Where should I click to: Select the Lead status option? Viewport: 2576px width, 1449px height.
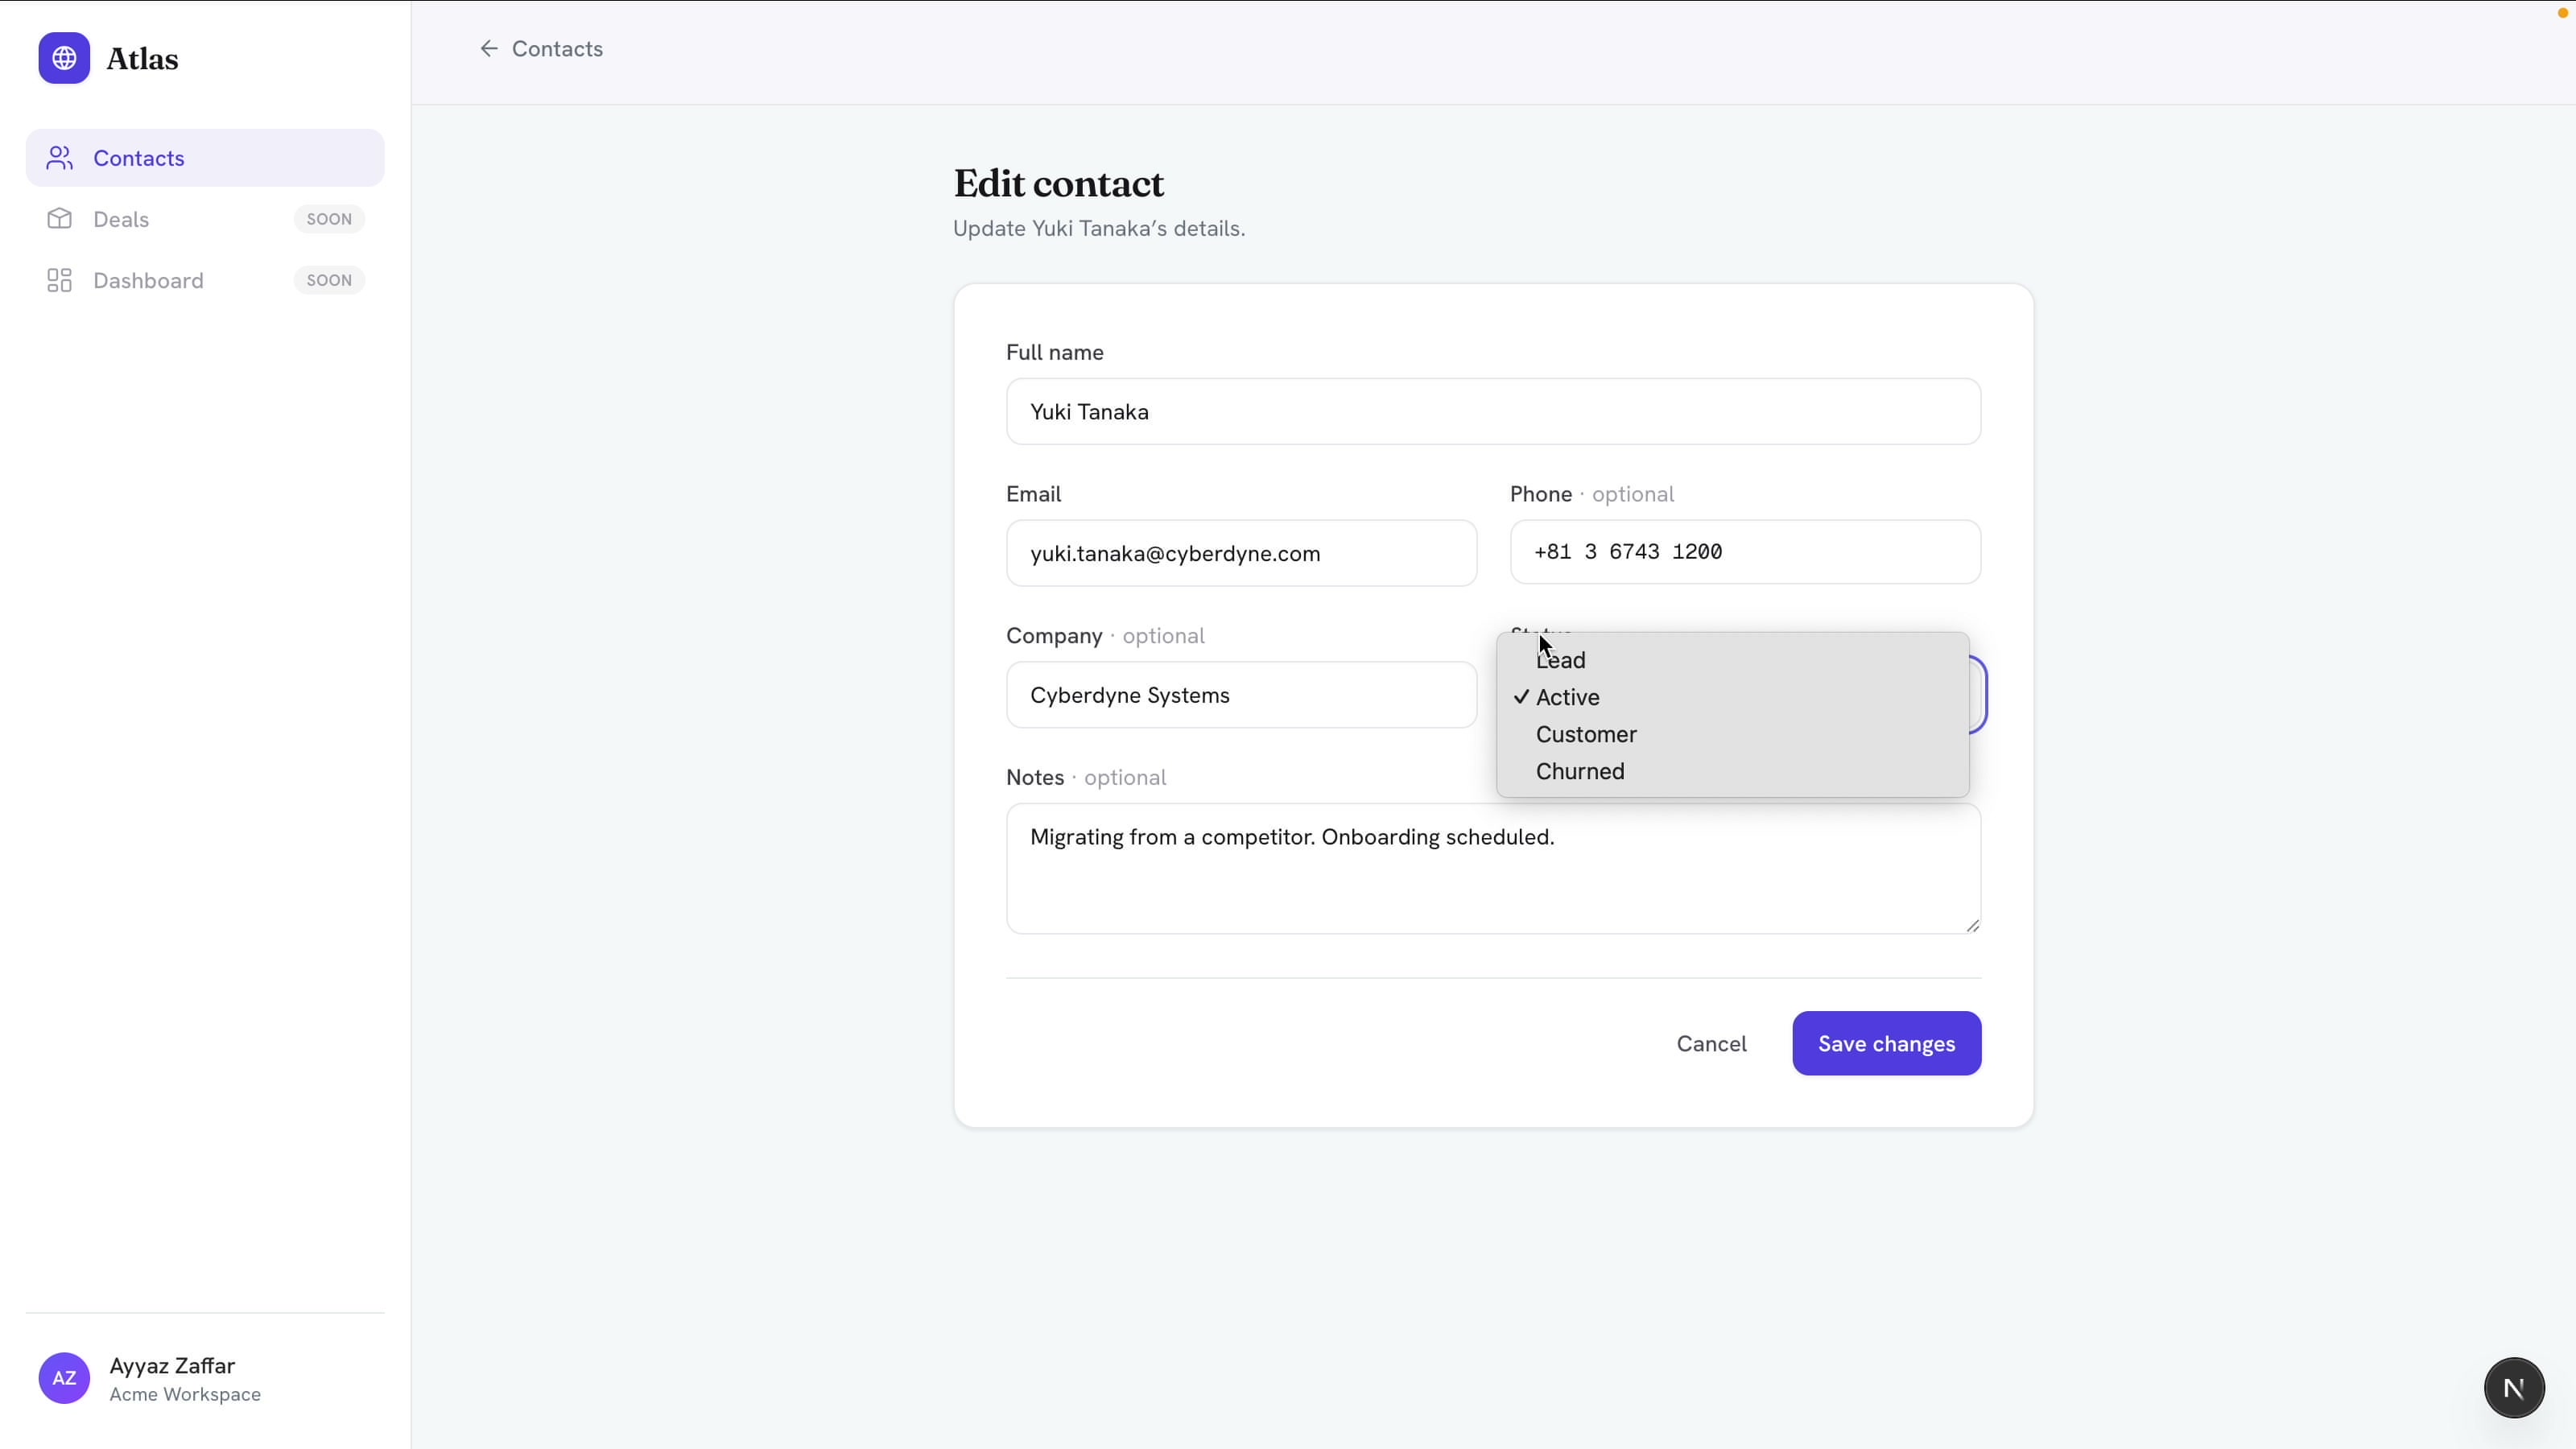point(1732,660)
